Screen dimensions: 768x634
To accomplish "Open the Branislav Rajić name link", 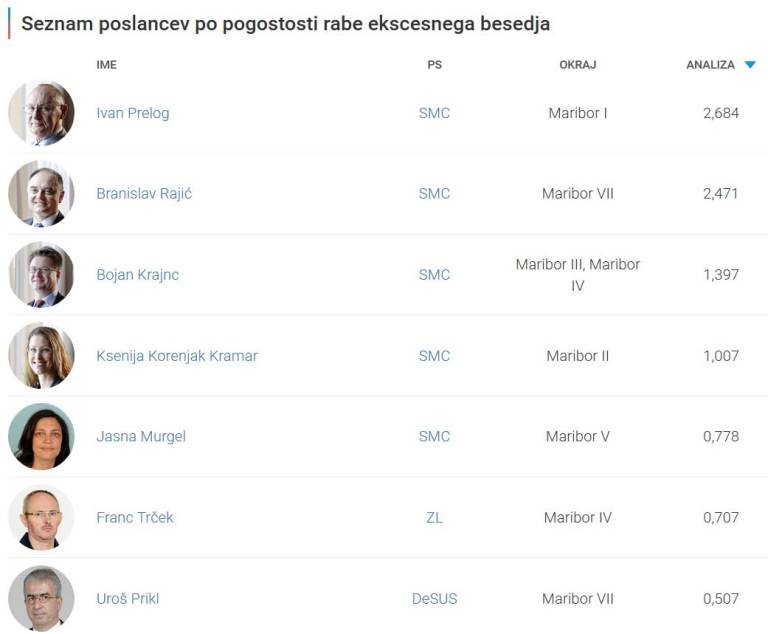I will pyautogui.click(x=144, y=194).
